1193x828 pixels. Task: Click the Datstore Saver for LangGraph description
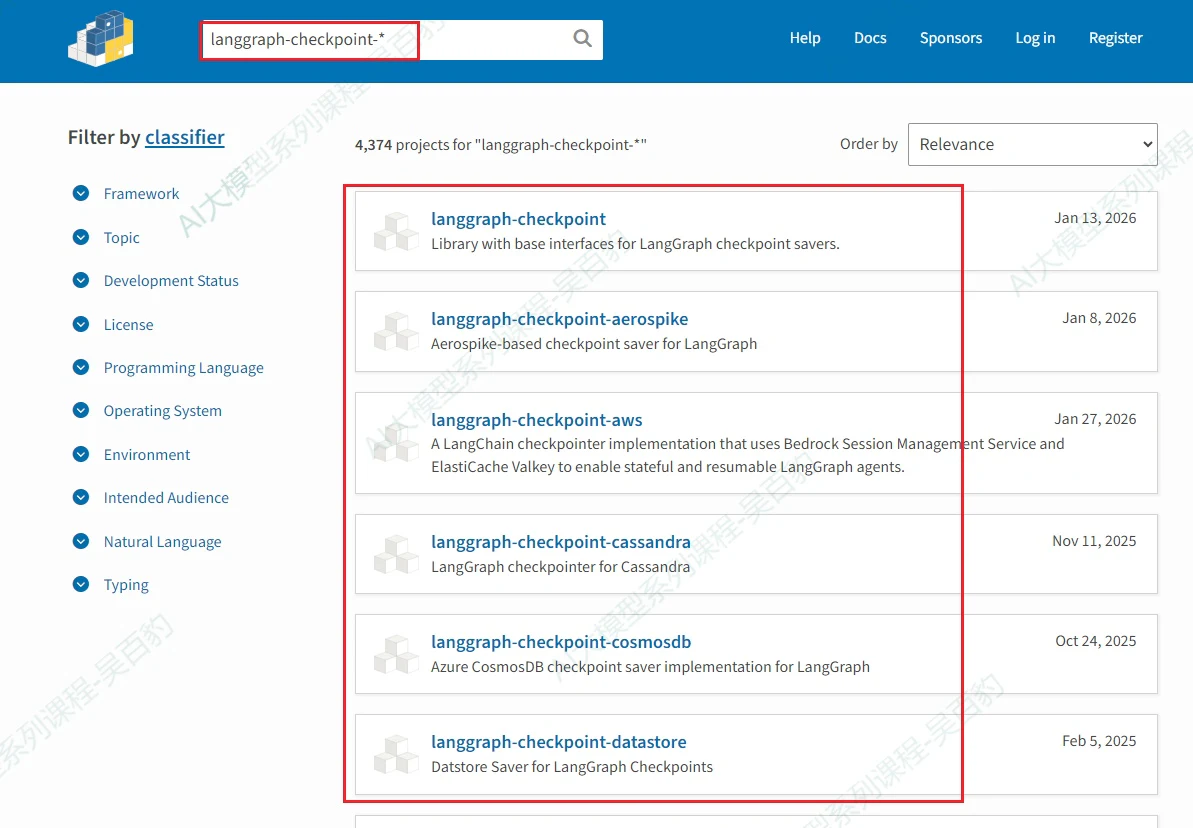[572, 767]
